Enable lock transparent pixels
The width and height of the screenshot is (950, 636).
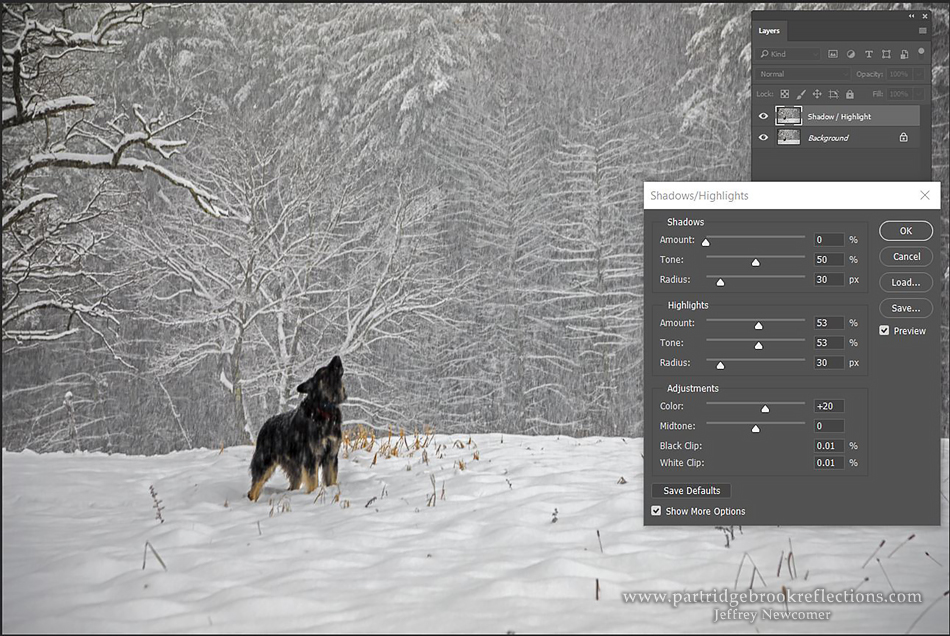pyautogui.click(x=785, y=94)
